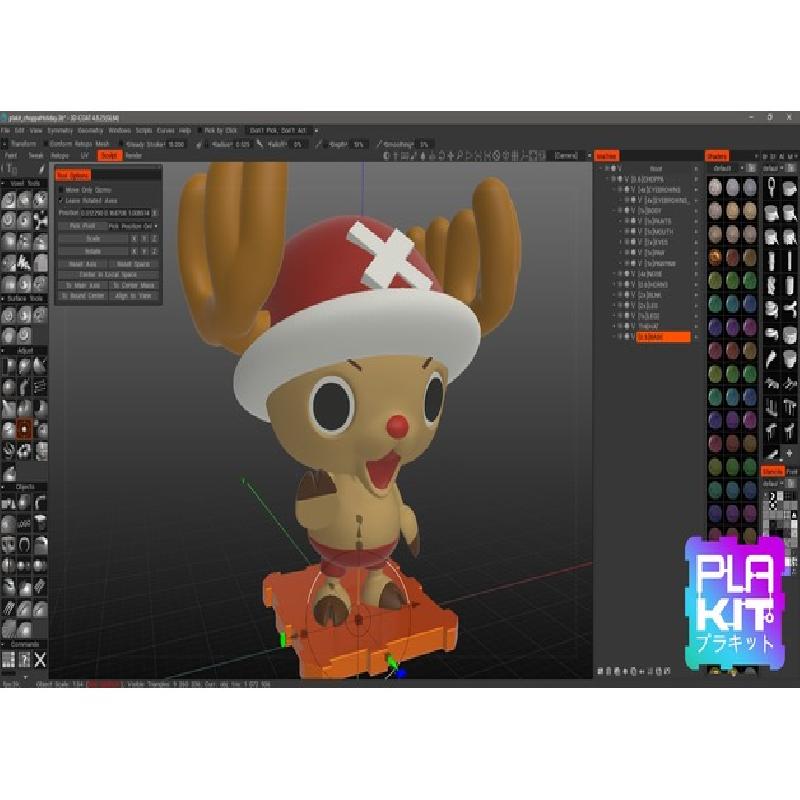
Task: Click the Steady Stroke value field
Action: coord(177,144)
